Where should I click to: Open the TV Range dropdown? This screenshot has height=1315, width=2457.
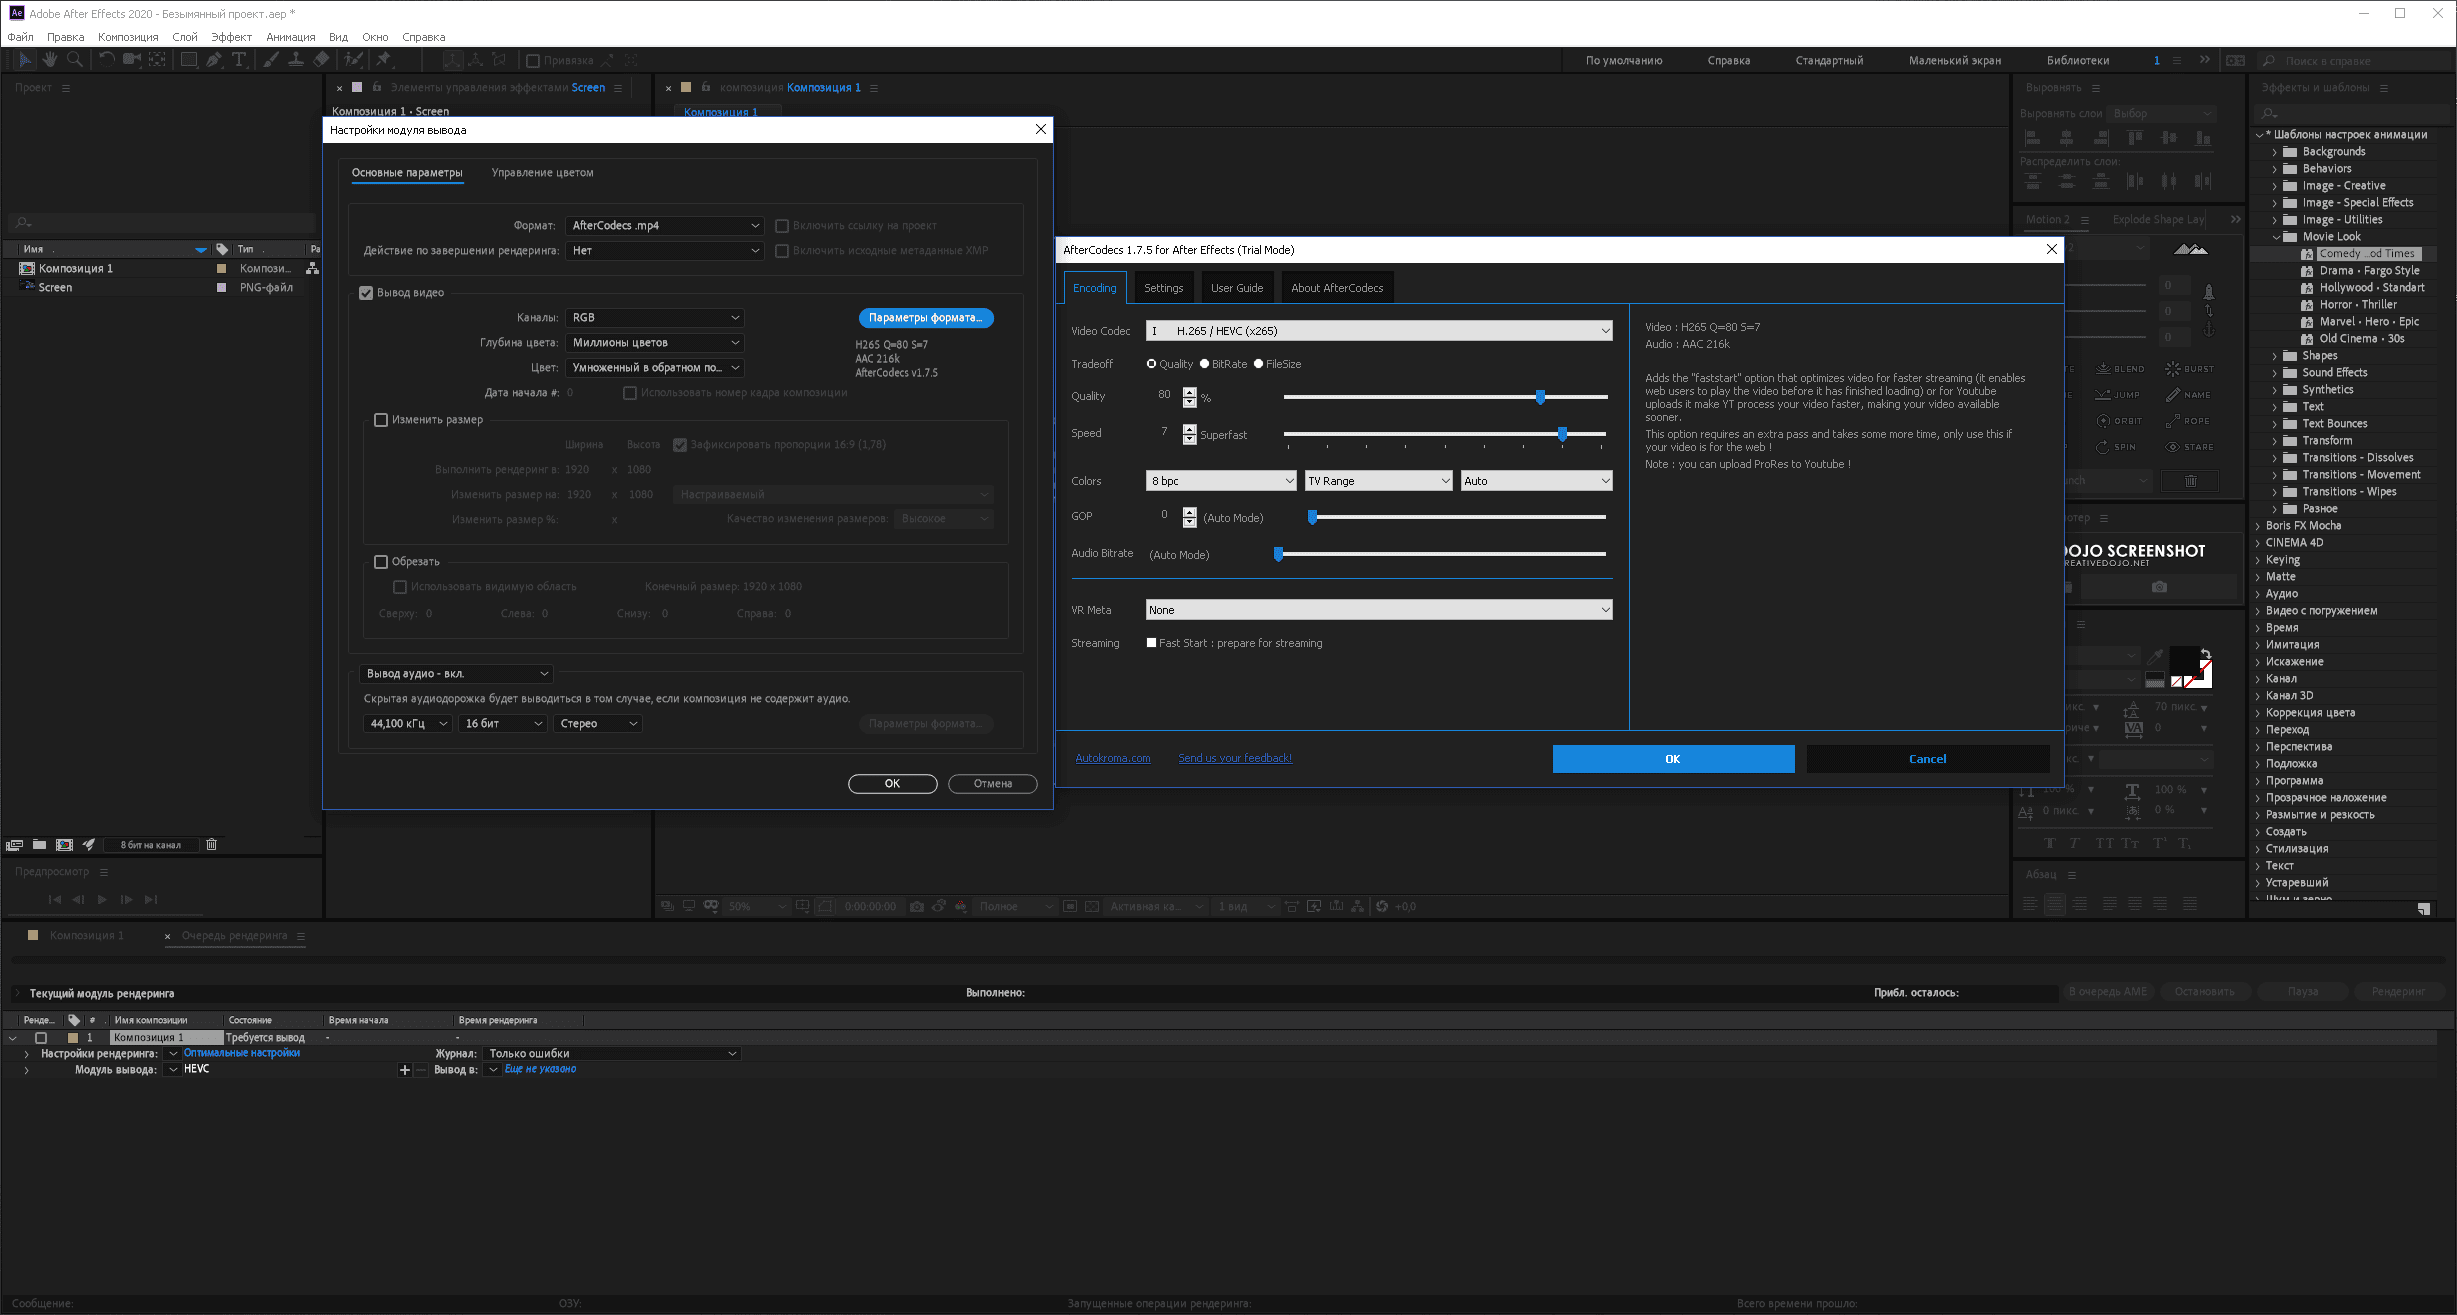[1378, 481]
